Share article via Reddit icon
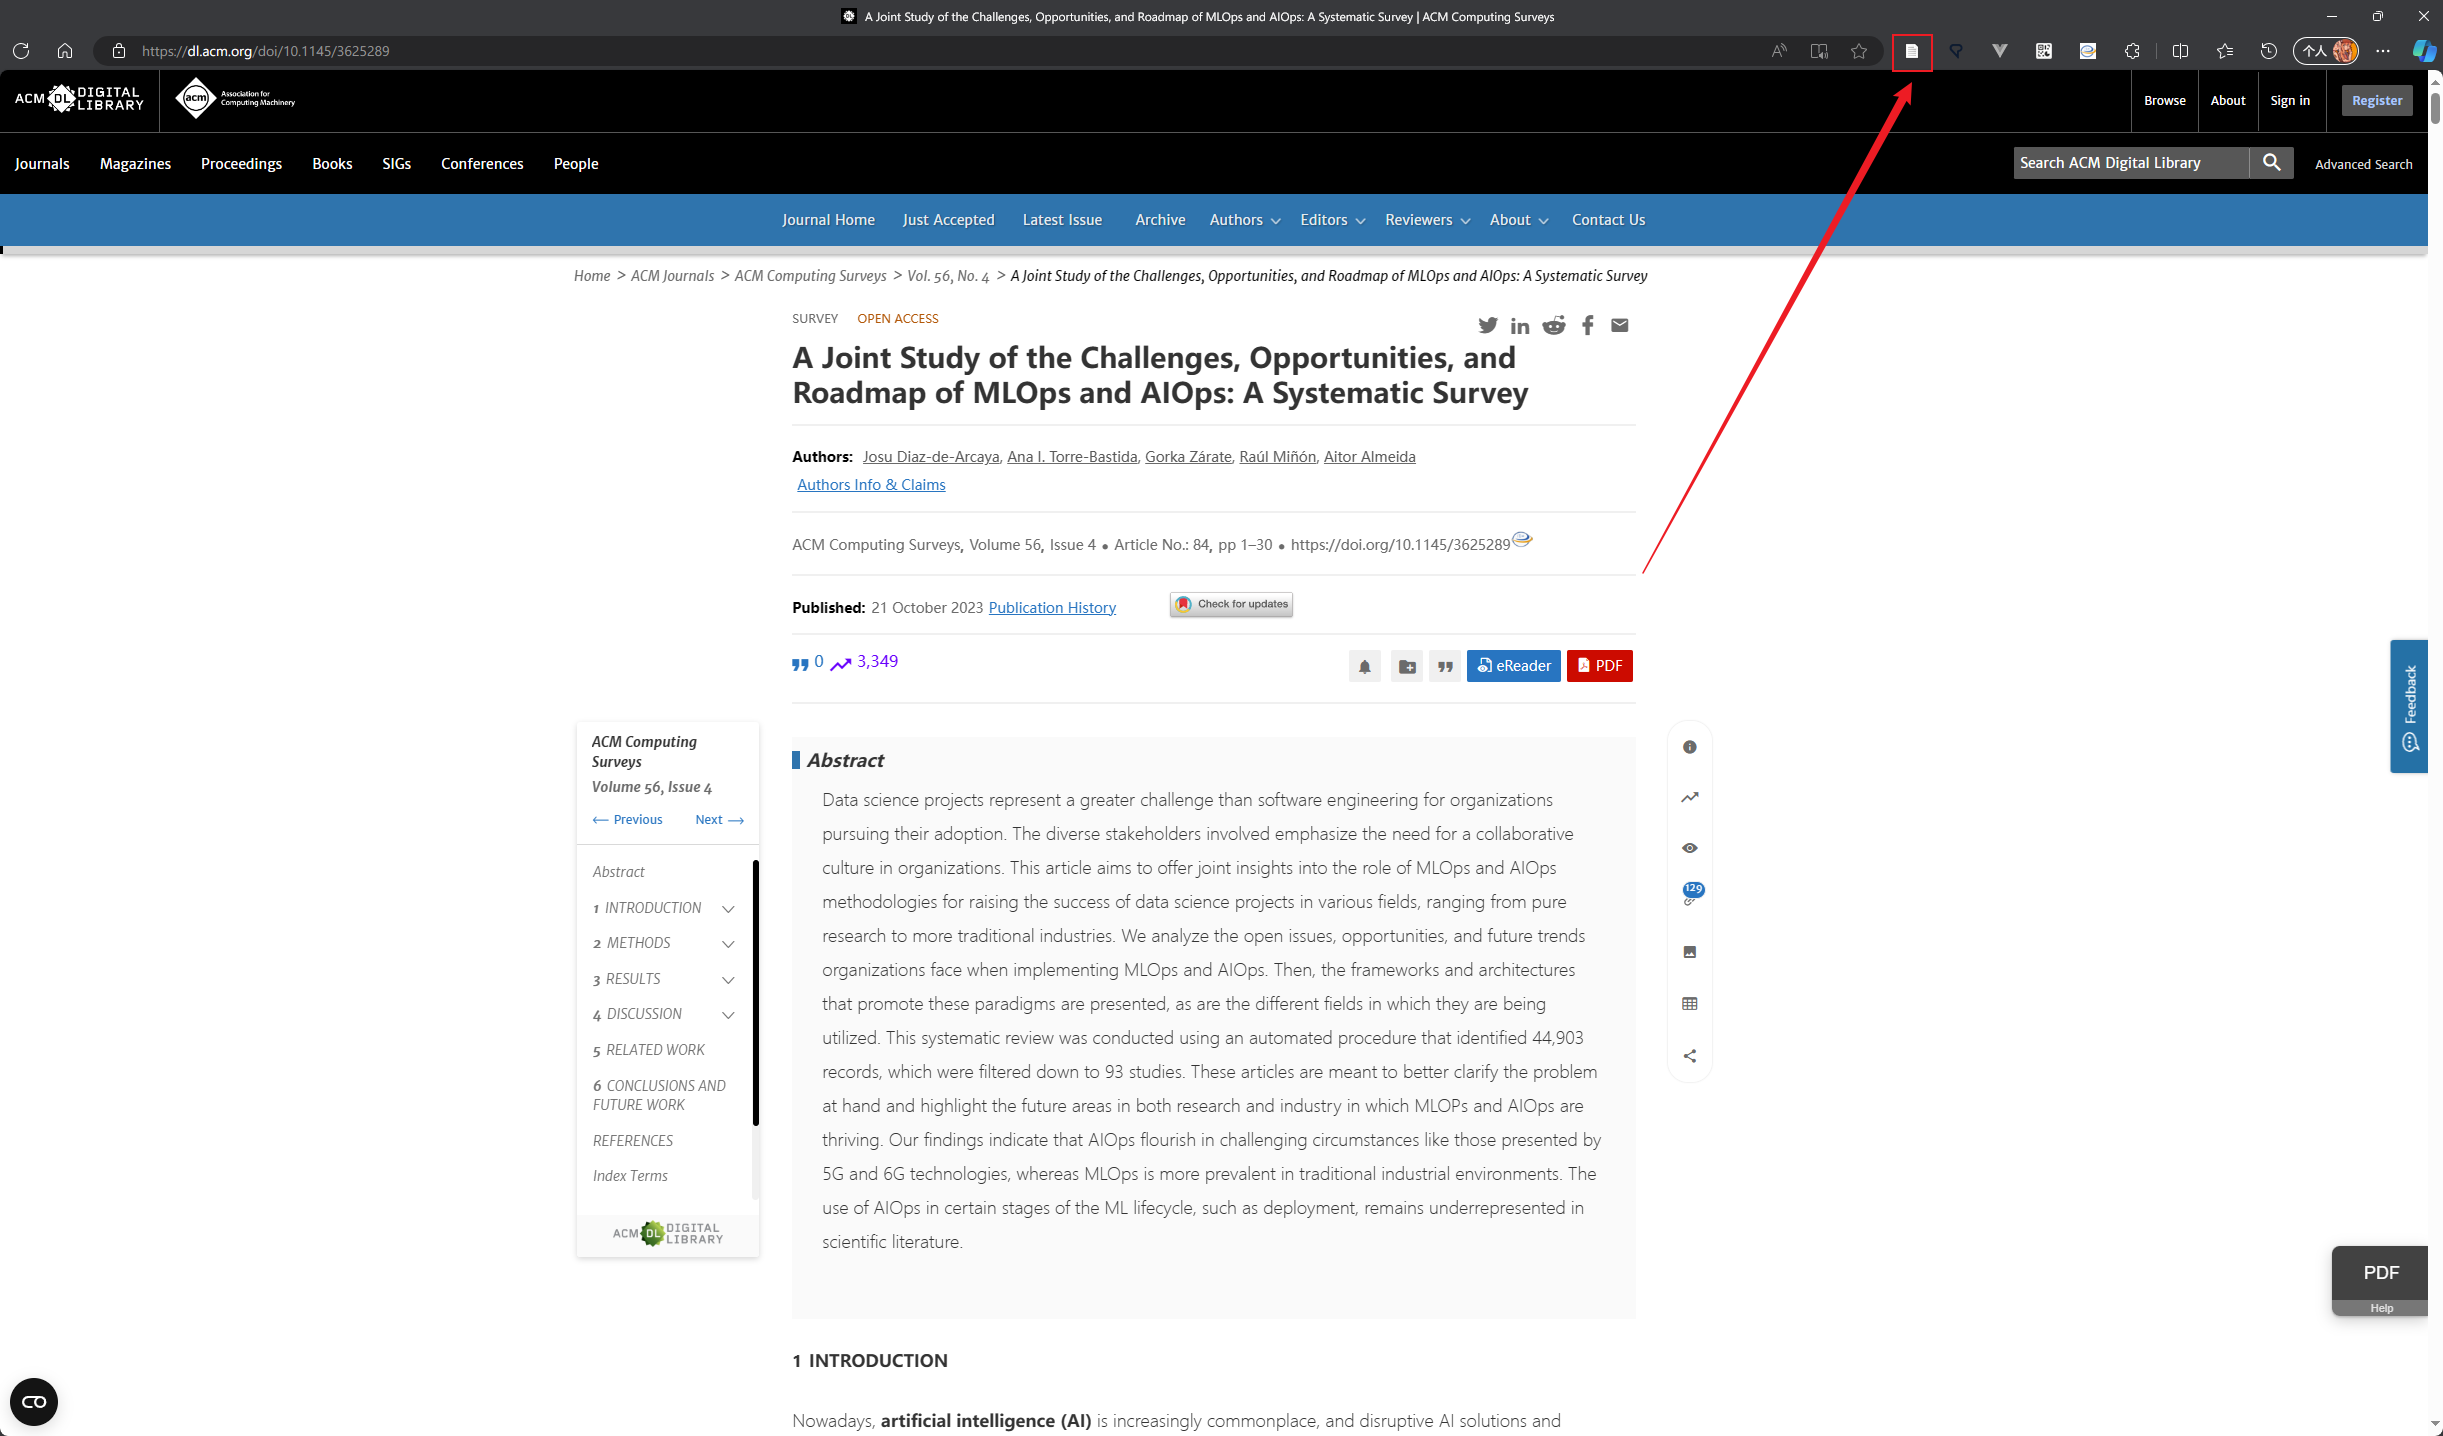Image resolution: width=2443 pixels, height=1436 pixels. click(1553, 325)
